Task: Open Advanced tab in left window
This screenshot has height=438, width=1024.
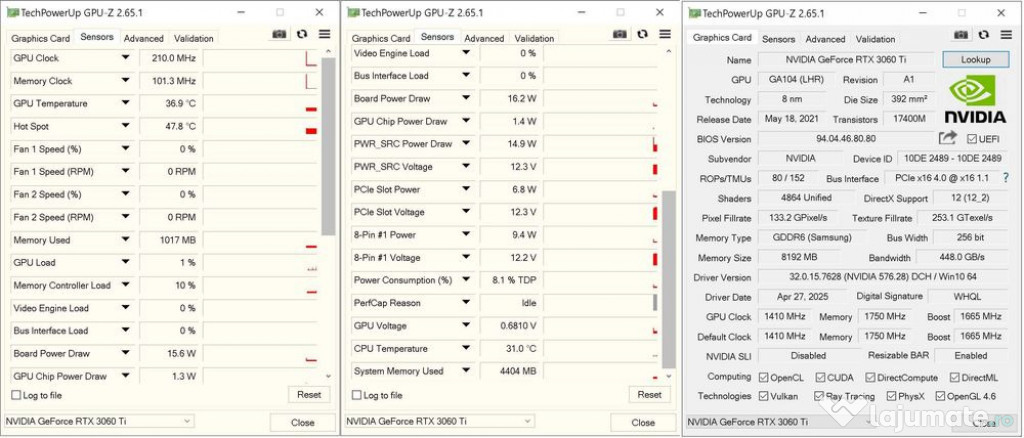Action: pyautogui.click(x=144, y=38)
